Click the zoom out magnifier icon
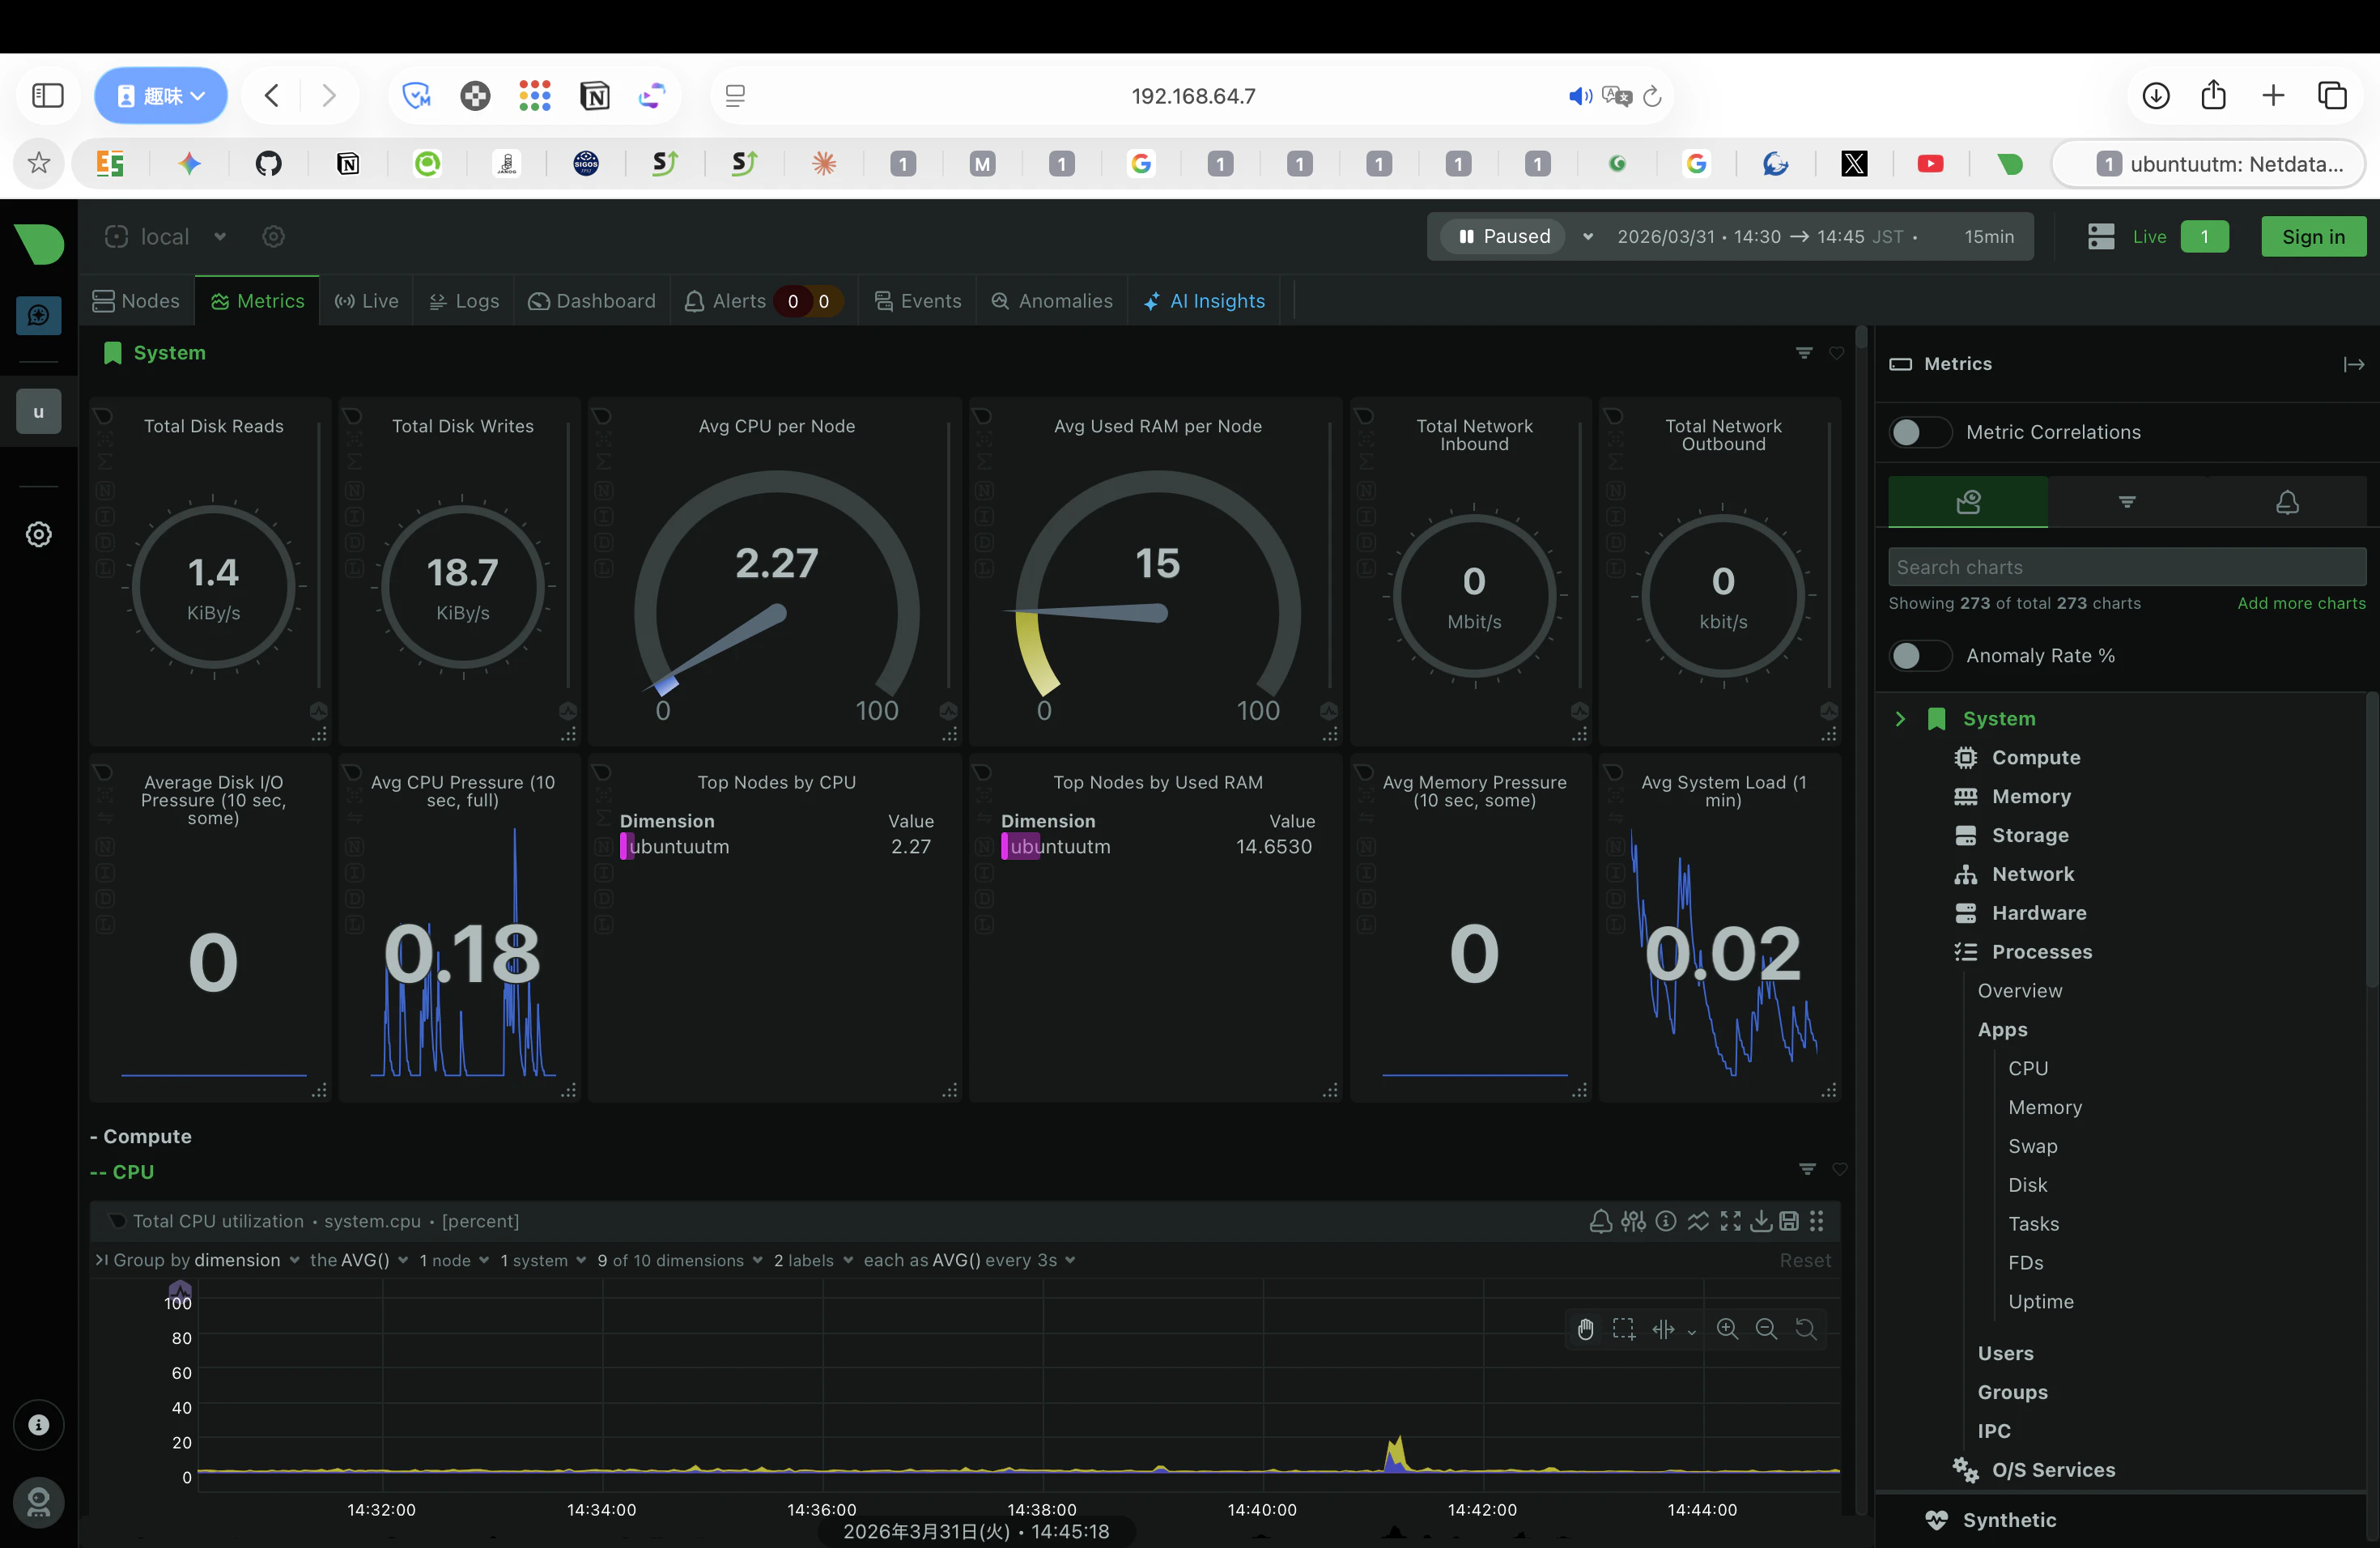 (1766, 1329)
